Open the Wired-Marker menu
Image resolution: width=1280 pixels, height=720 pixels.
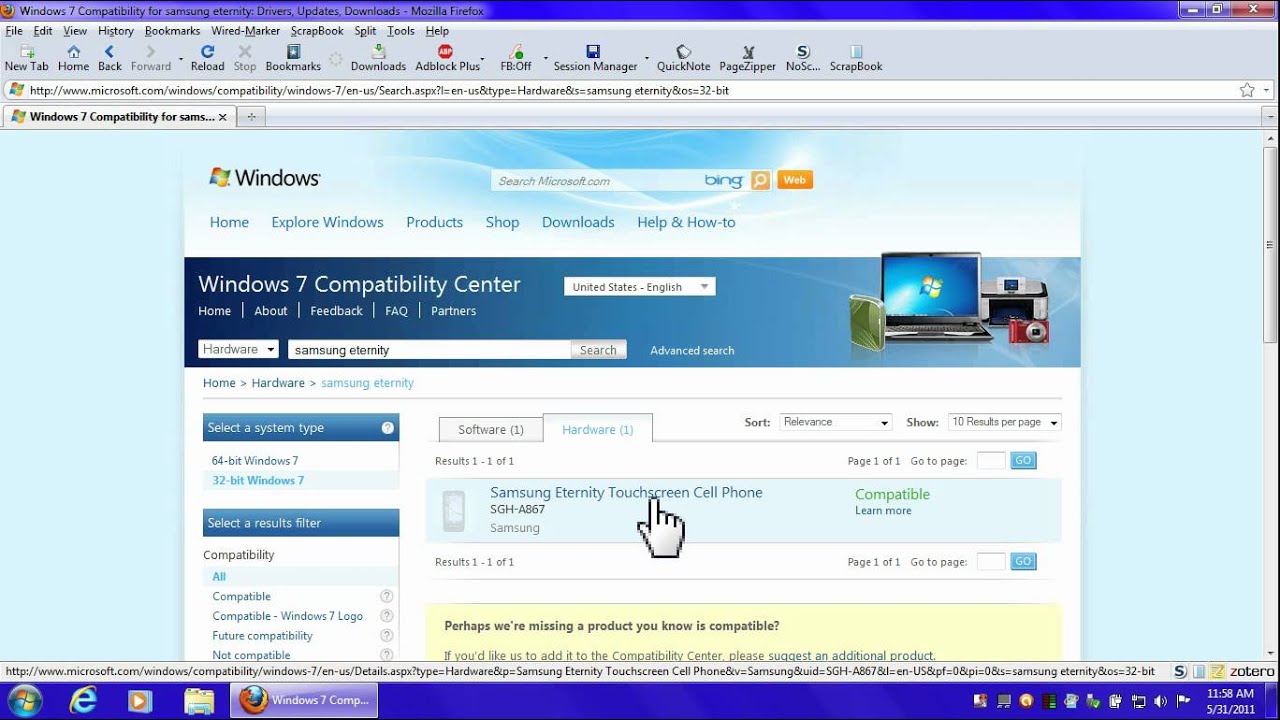(245, 31)
